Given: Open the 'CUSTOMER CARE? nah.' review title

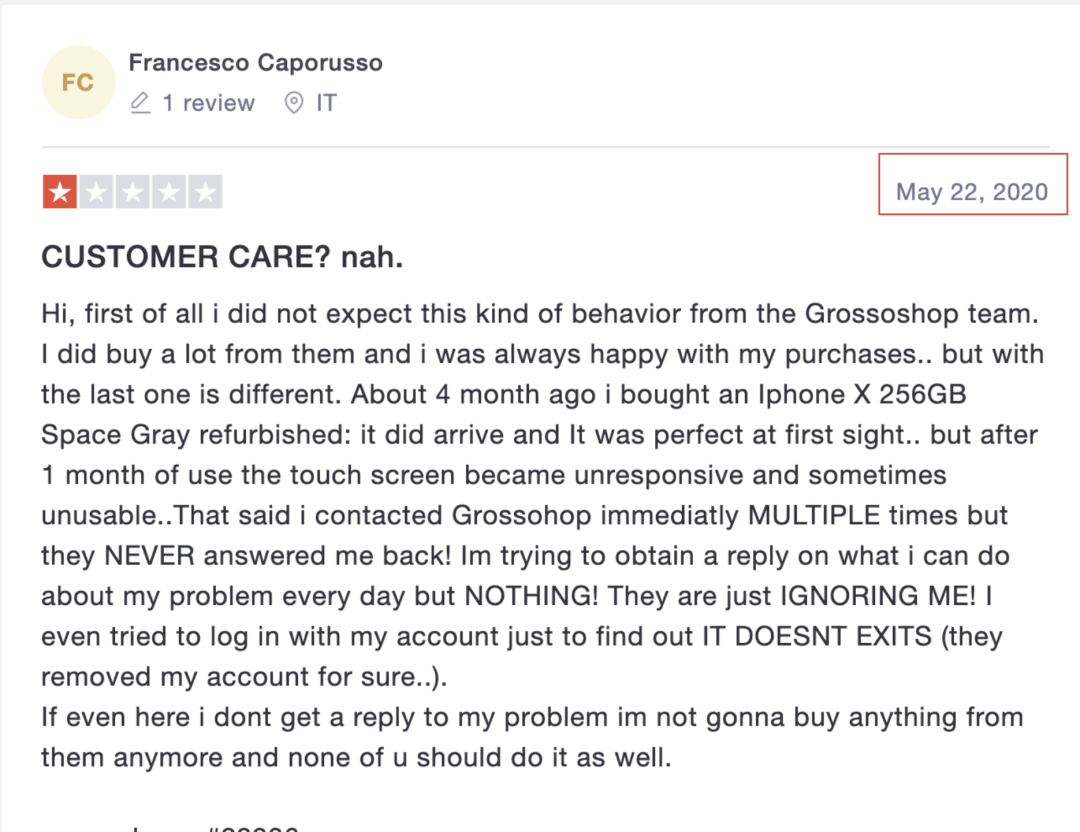Looking at the screenshot, I should pos(222,257).
